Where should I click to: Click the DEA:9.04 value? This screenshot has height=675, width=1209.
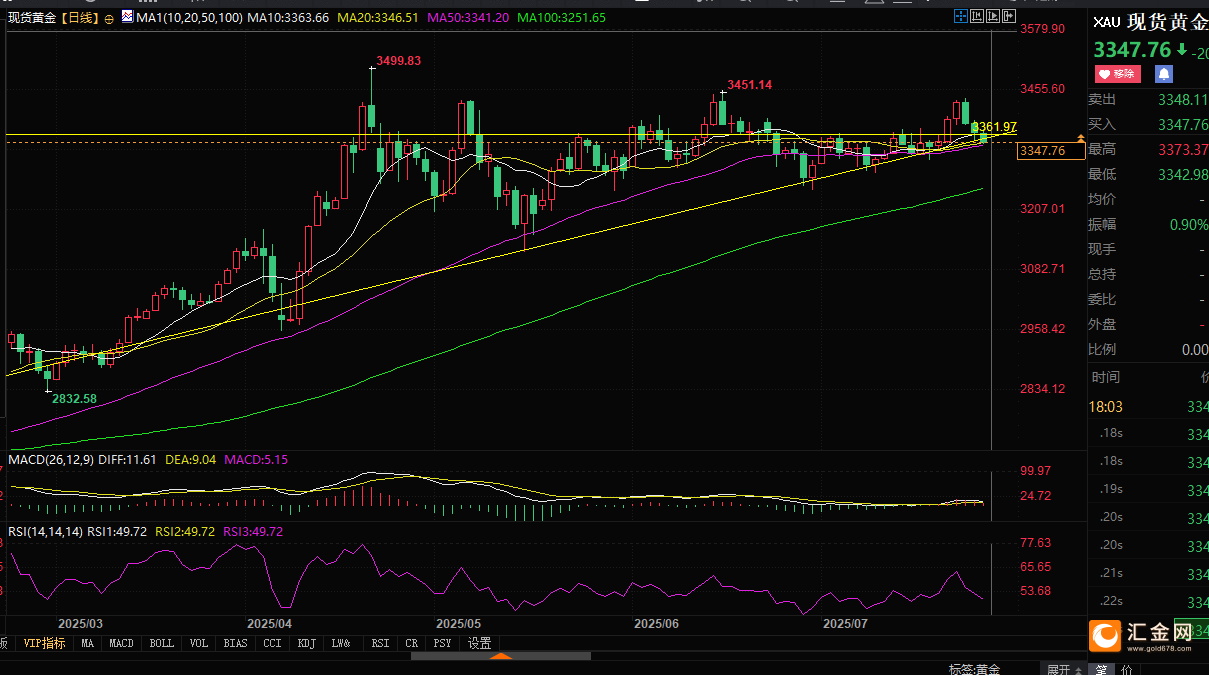click(189, 460)
